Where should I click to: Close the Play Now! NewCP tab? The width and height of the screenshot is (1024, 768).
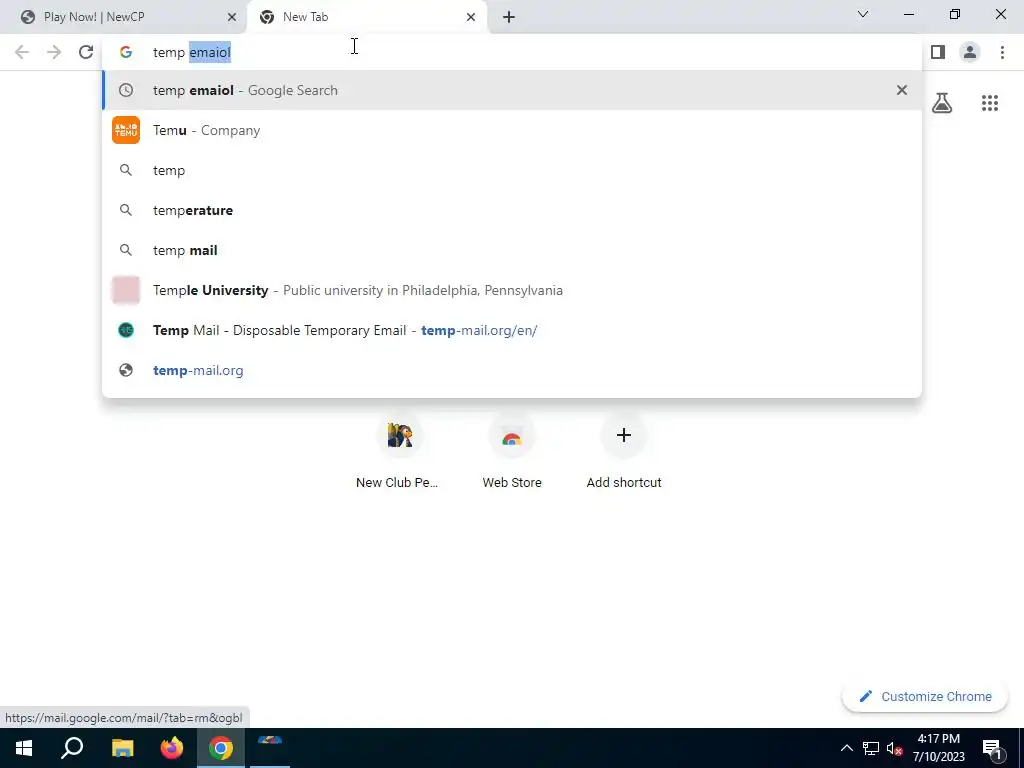[232, 17]
